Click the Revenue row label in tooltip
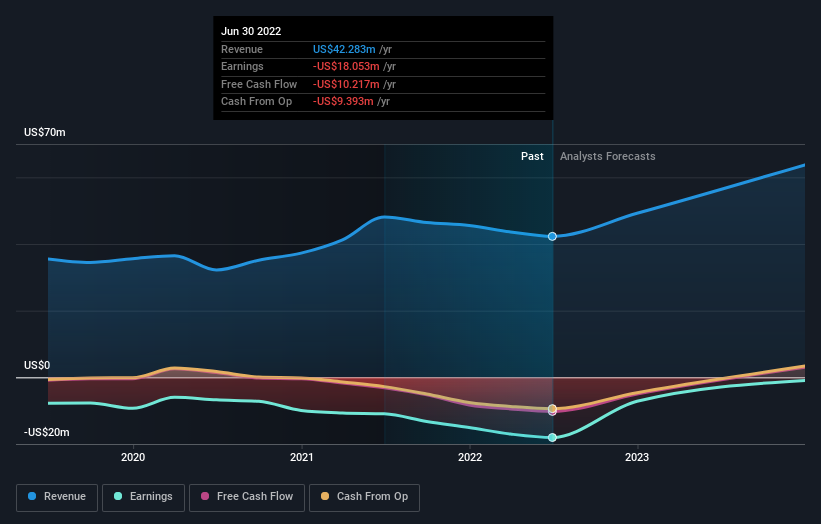The image size is (821, 524). (242, 49)
